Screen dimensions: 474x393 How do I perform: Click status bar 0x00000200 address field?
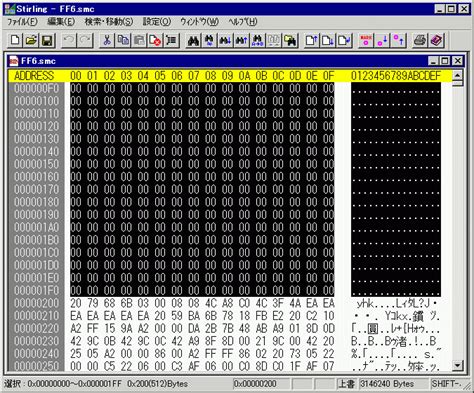262,384
